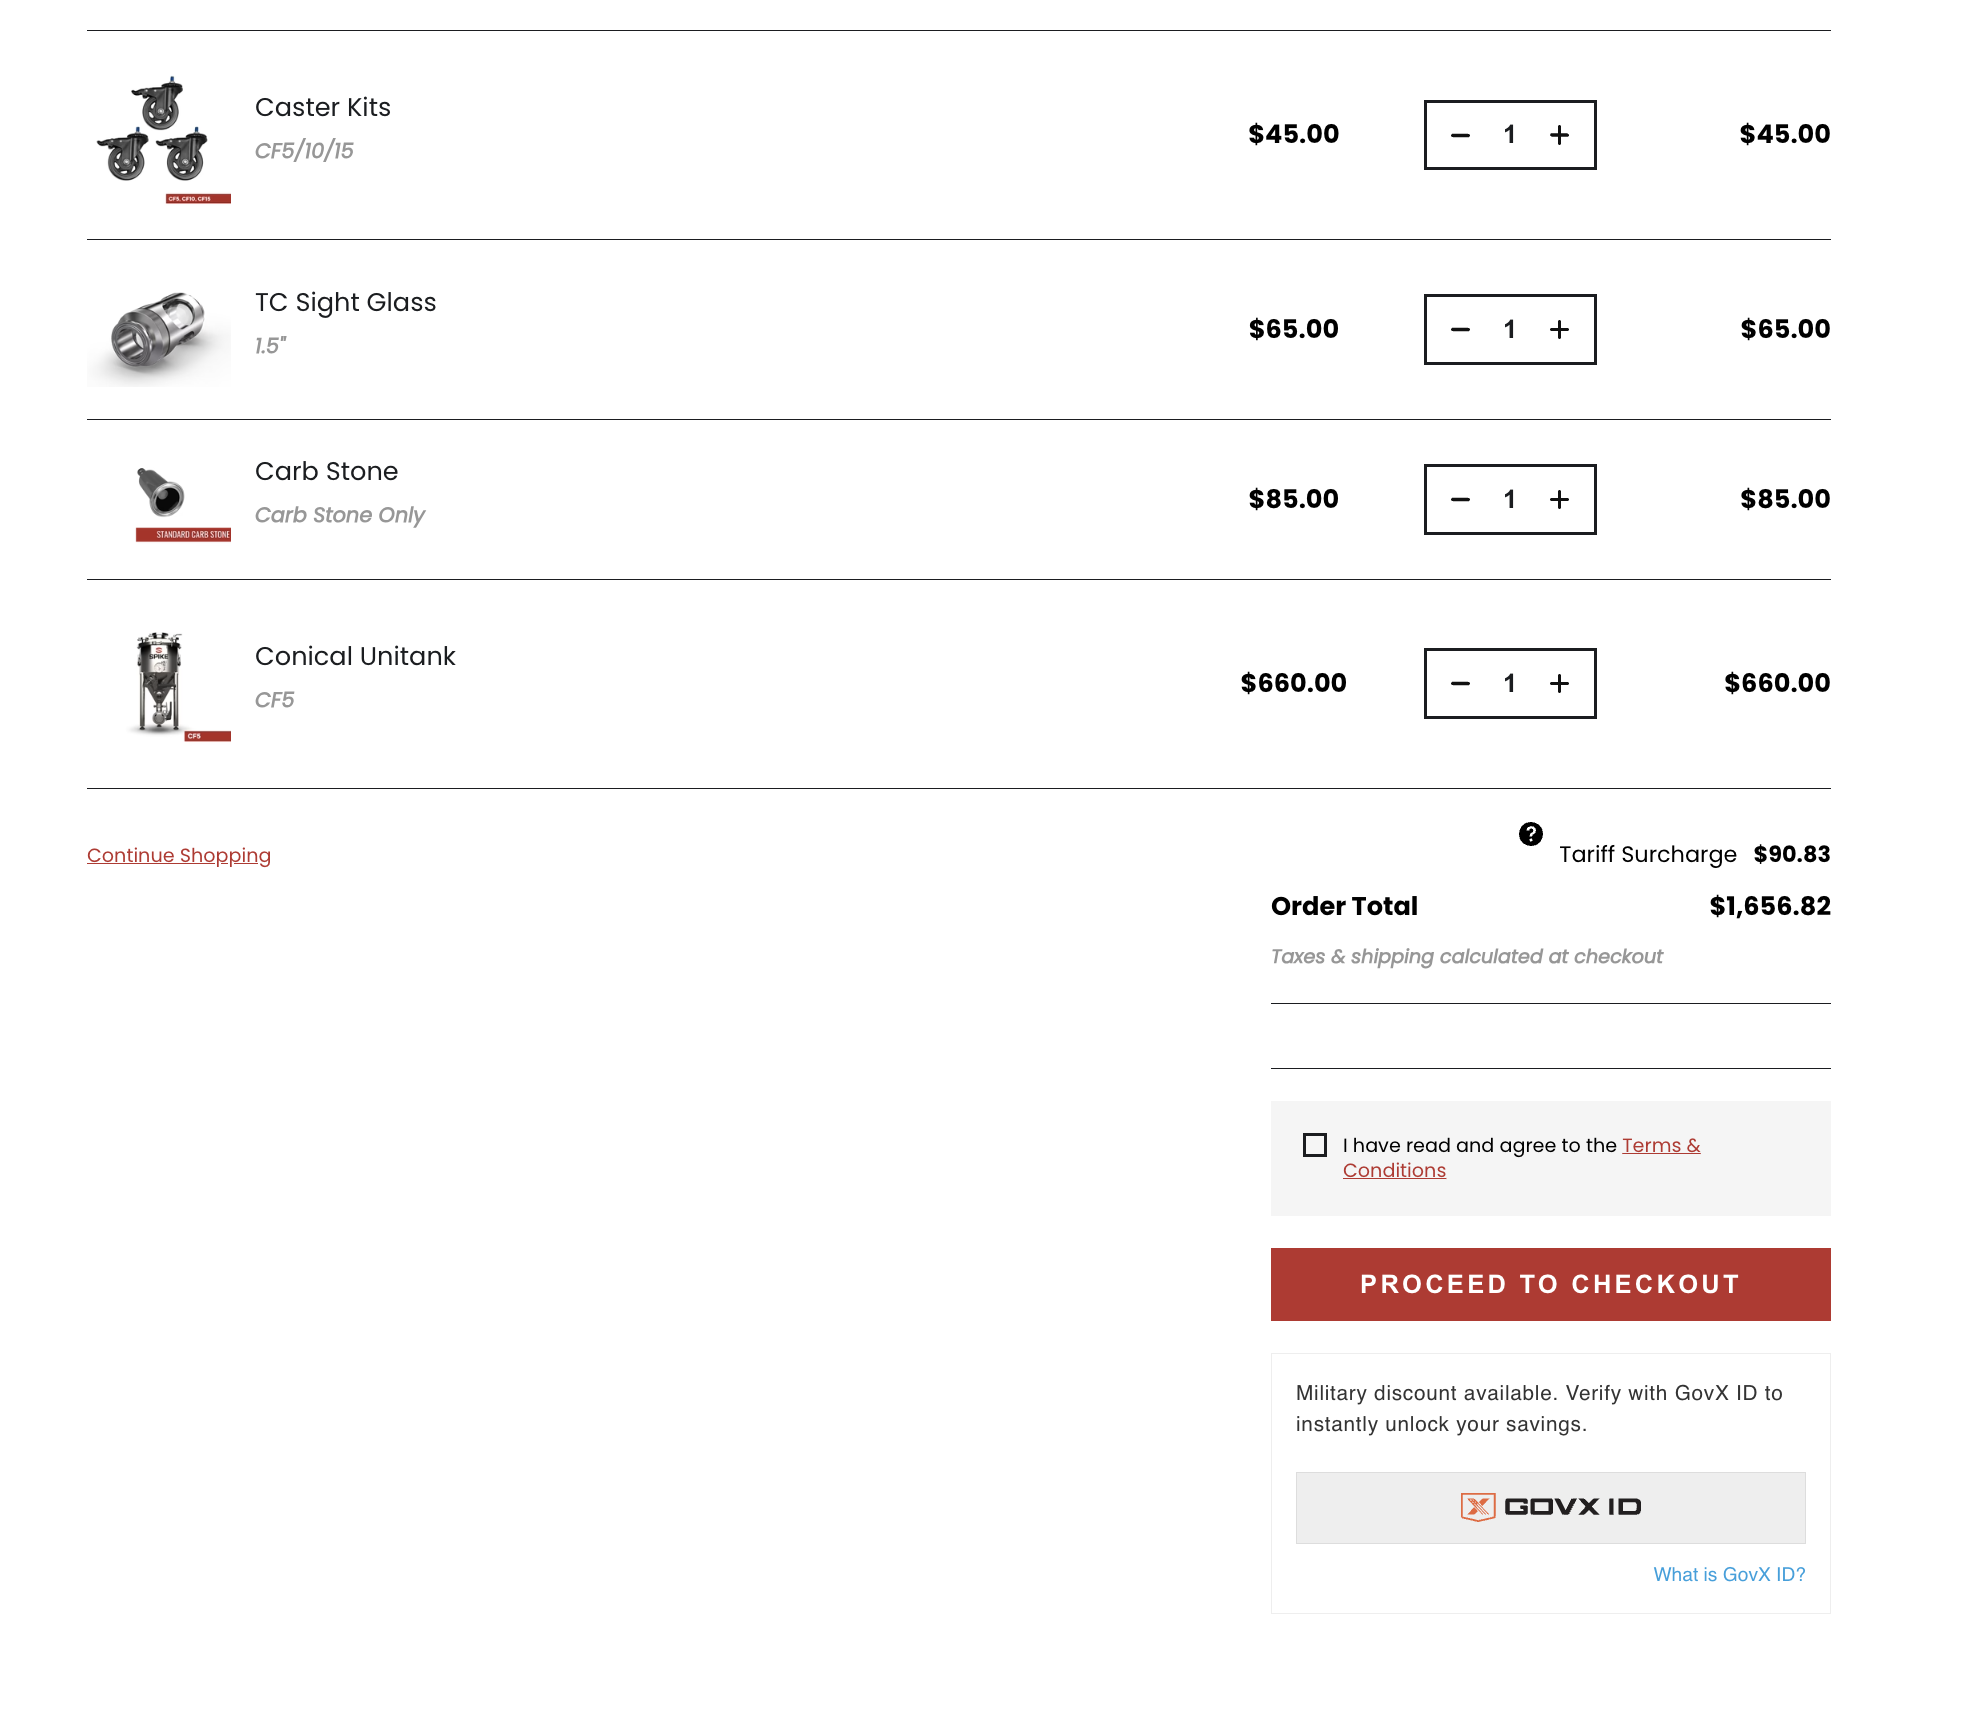Open the What is GovX ID? link
The height and width of the screenshot is (1736, 1984).
point(1729,1574)
